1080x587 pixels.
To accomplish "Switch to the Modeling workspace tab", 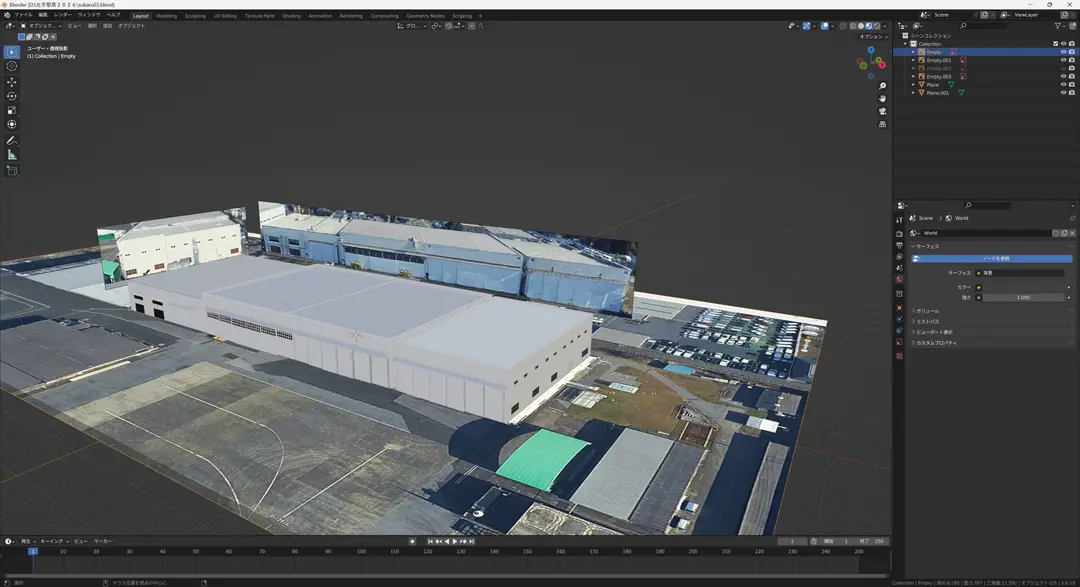I will [x=167, y=16].
